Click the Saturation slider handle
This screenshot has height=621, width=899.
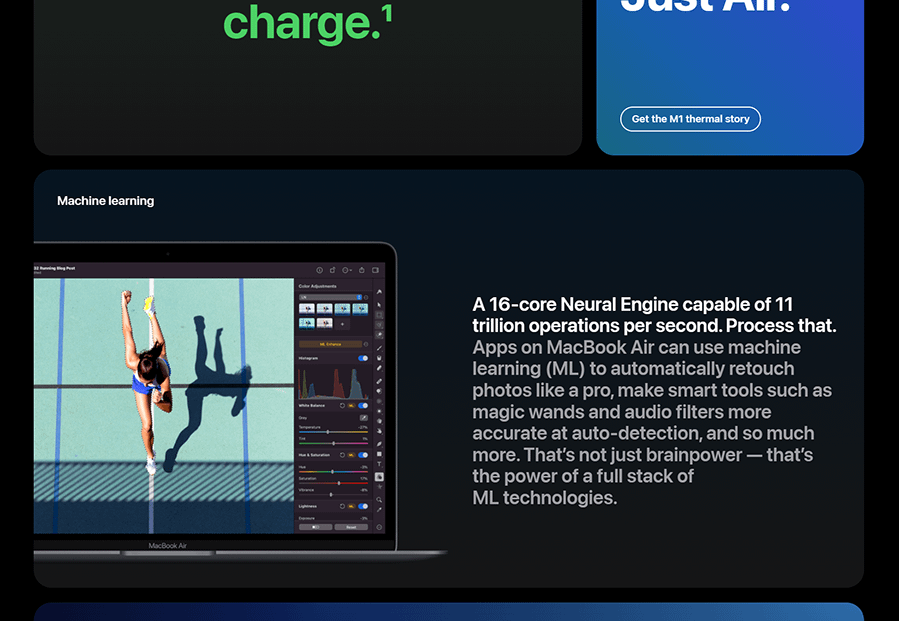coord(338,483)
